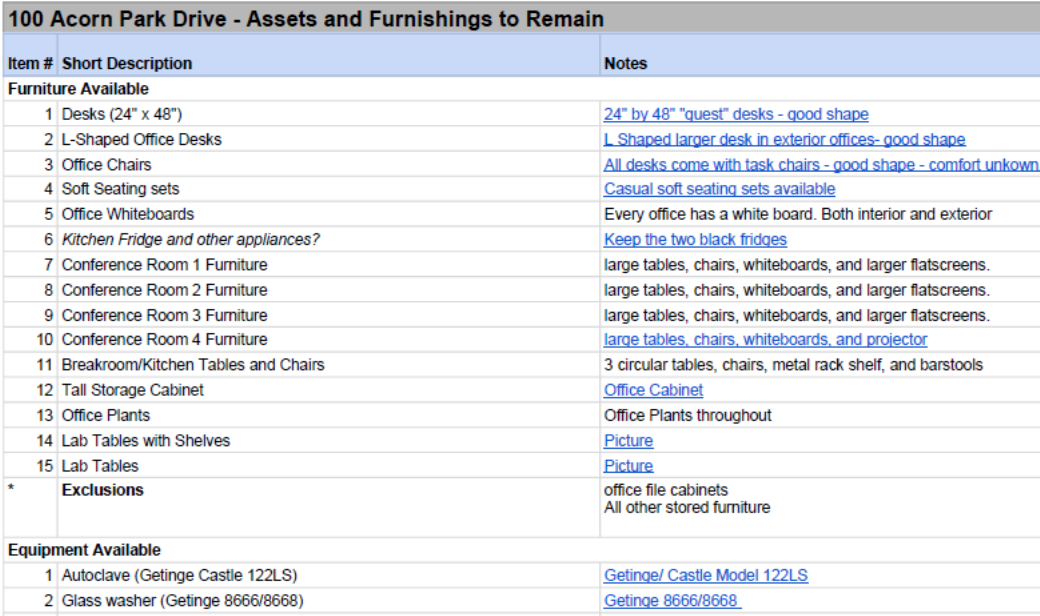The height and width of the screenshot is (616, 1040).
Task: Click the Casual soft seating sets link
Action: click(719, 189)
